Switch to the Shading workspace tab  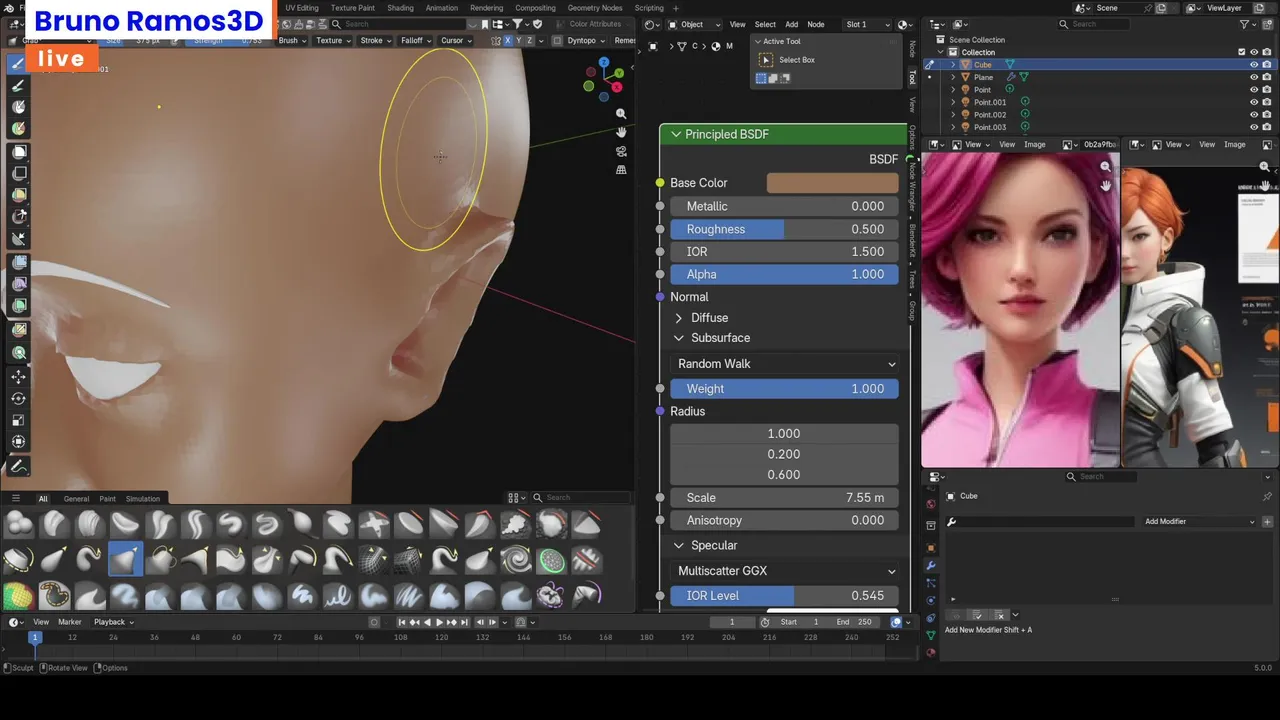point(400,8)
